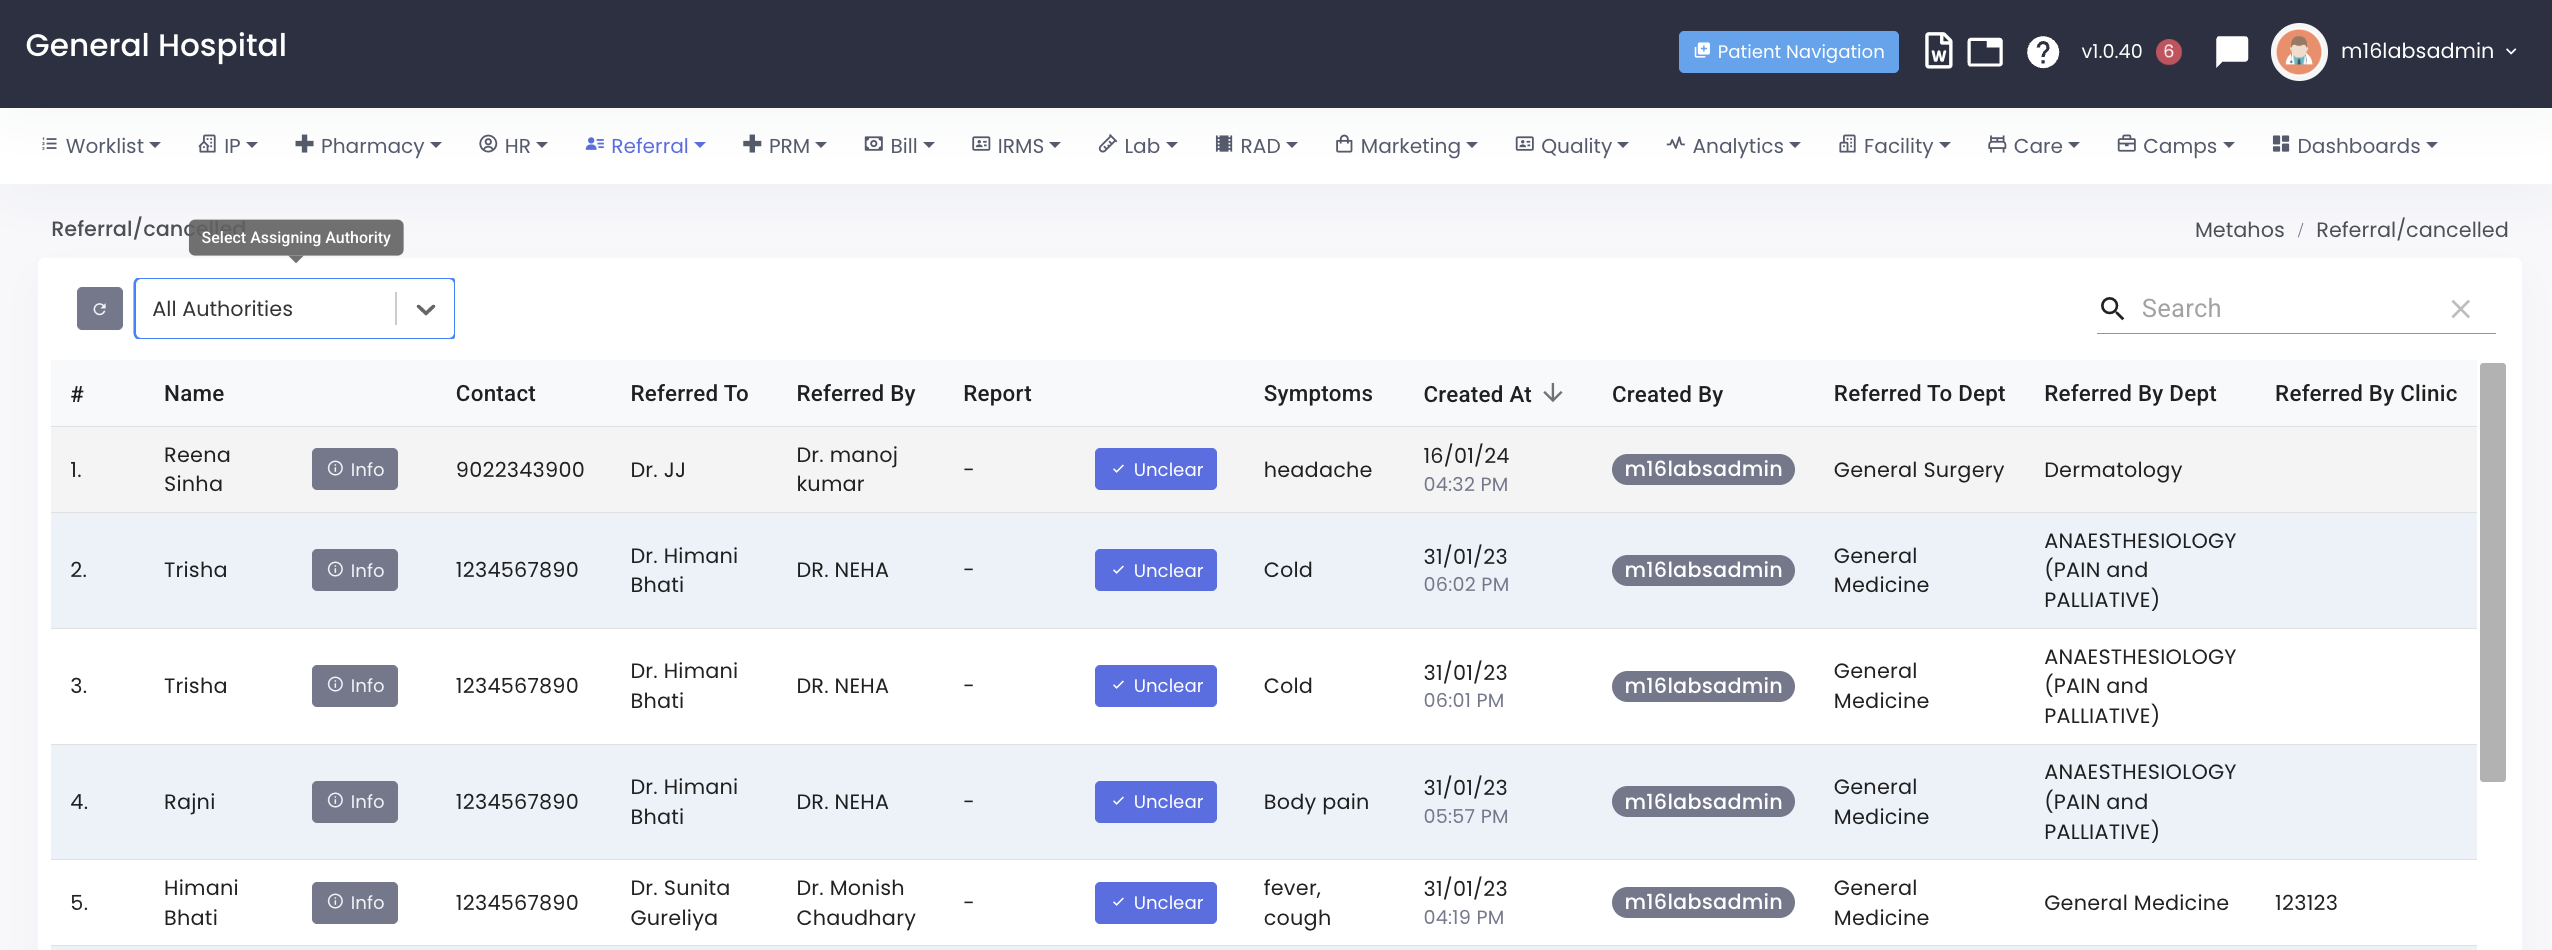The image size is (2552, 950).
Task: Open the Referral menu
Action: 646,146
